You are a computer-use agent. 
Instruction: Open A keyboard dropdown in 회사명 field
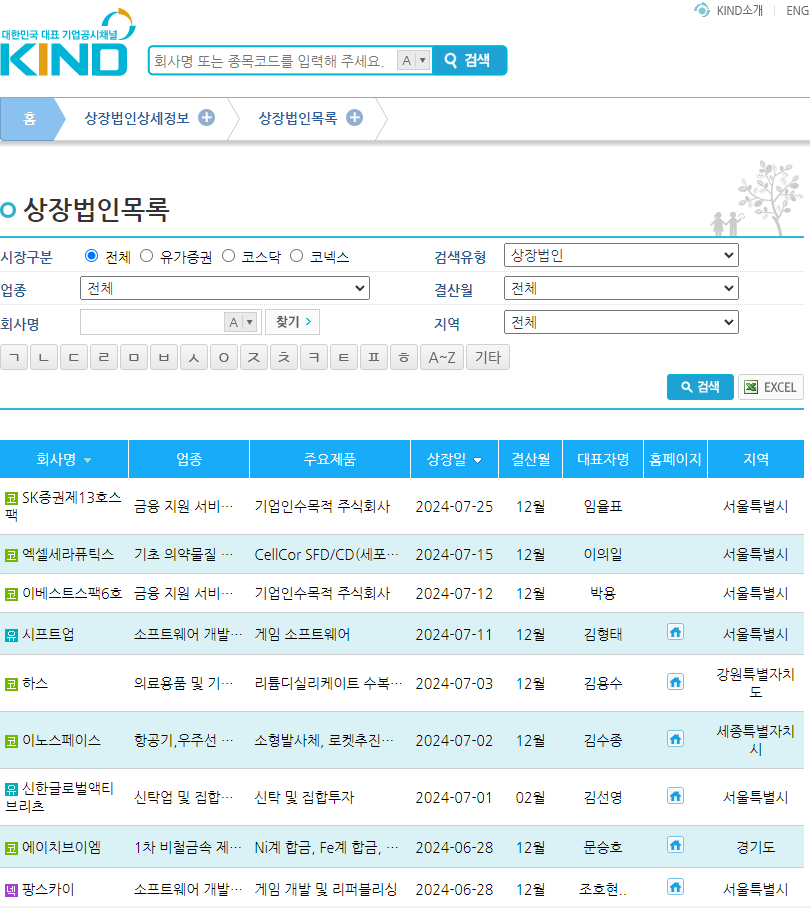click(241, 322)
